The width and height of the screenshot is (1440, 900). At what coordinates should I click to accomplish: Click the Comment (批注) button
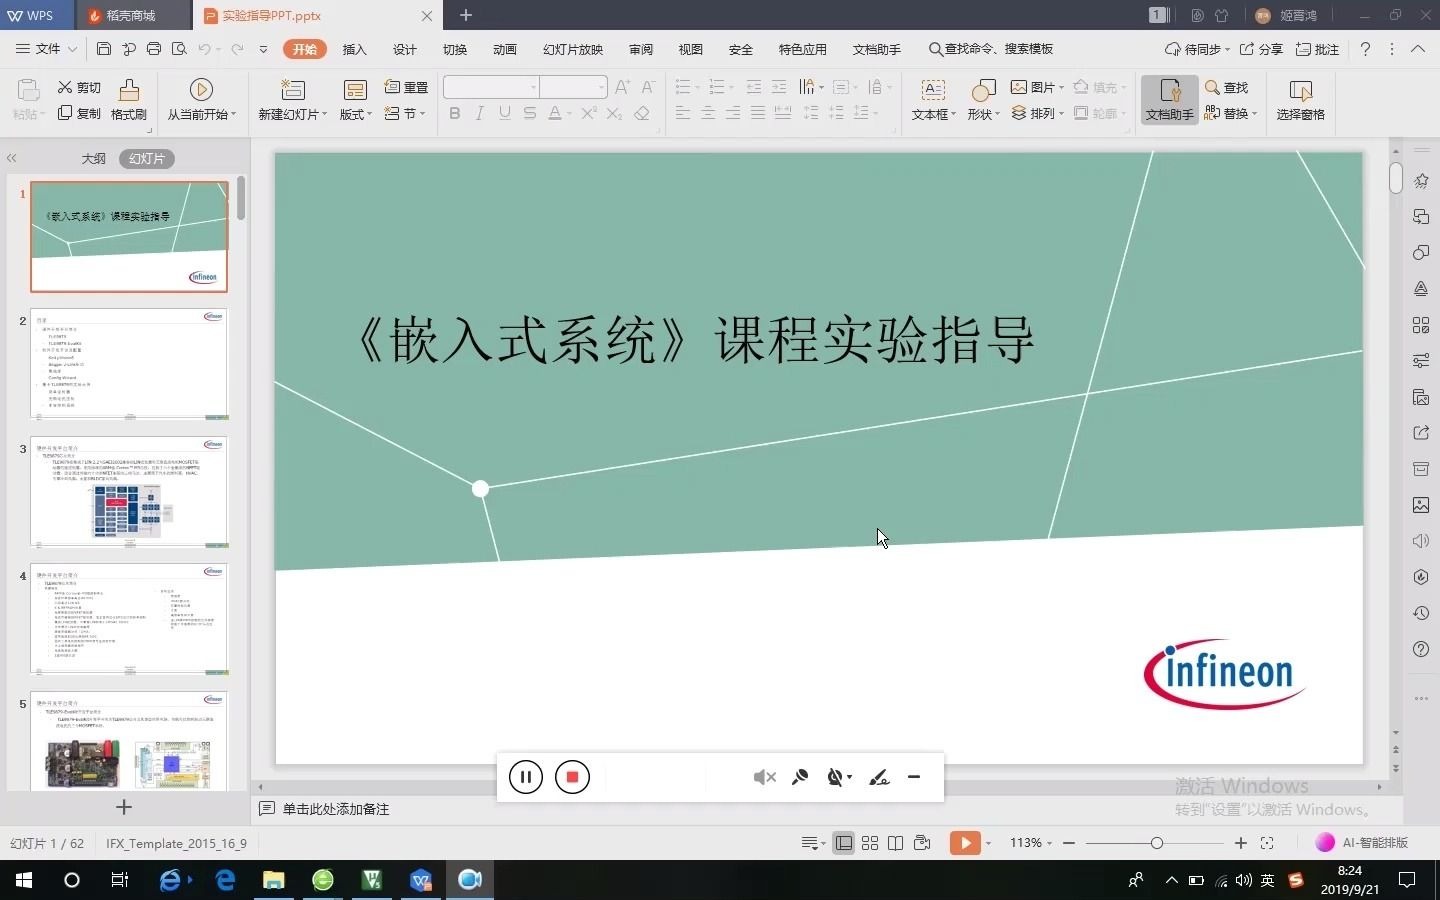1317,49
